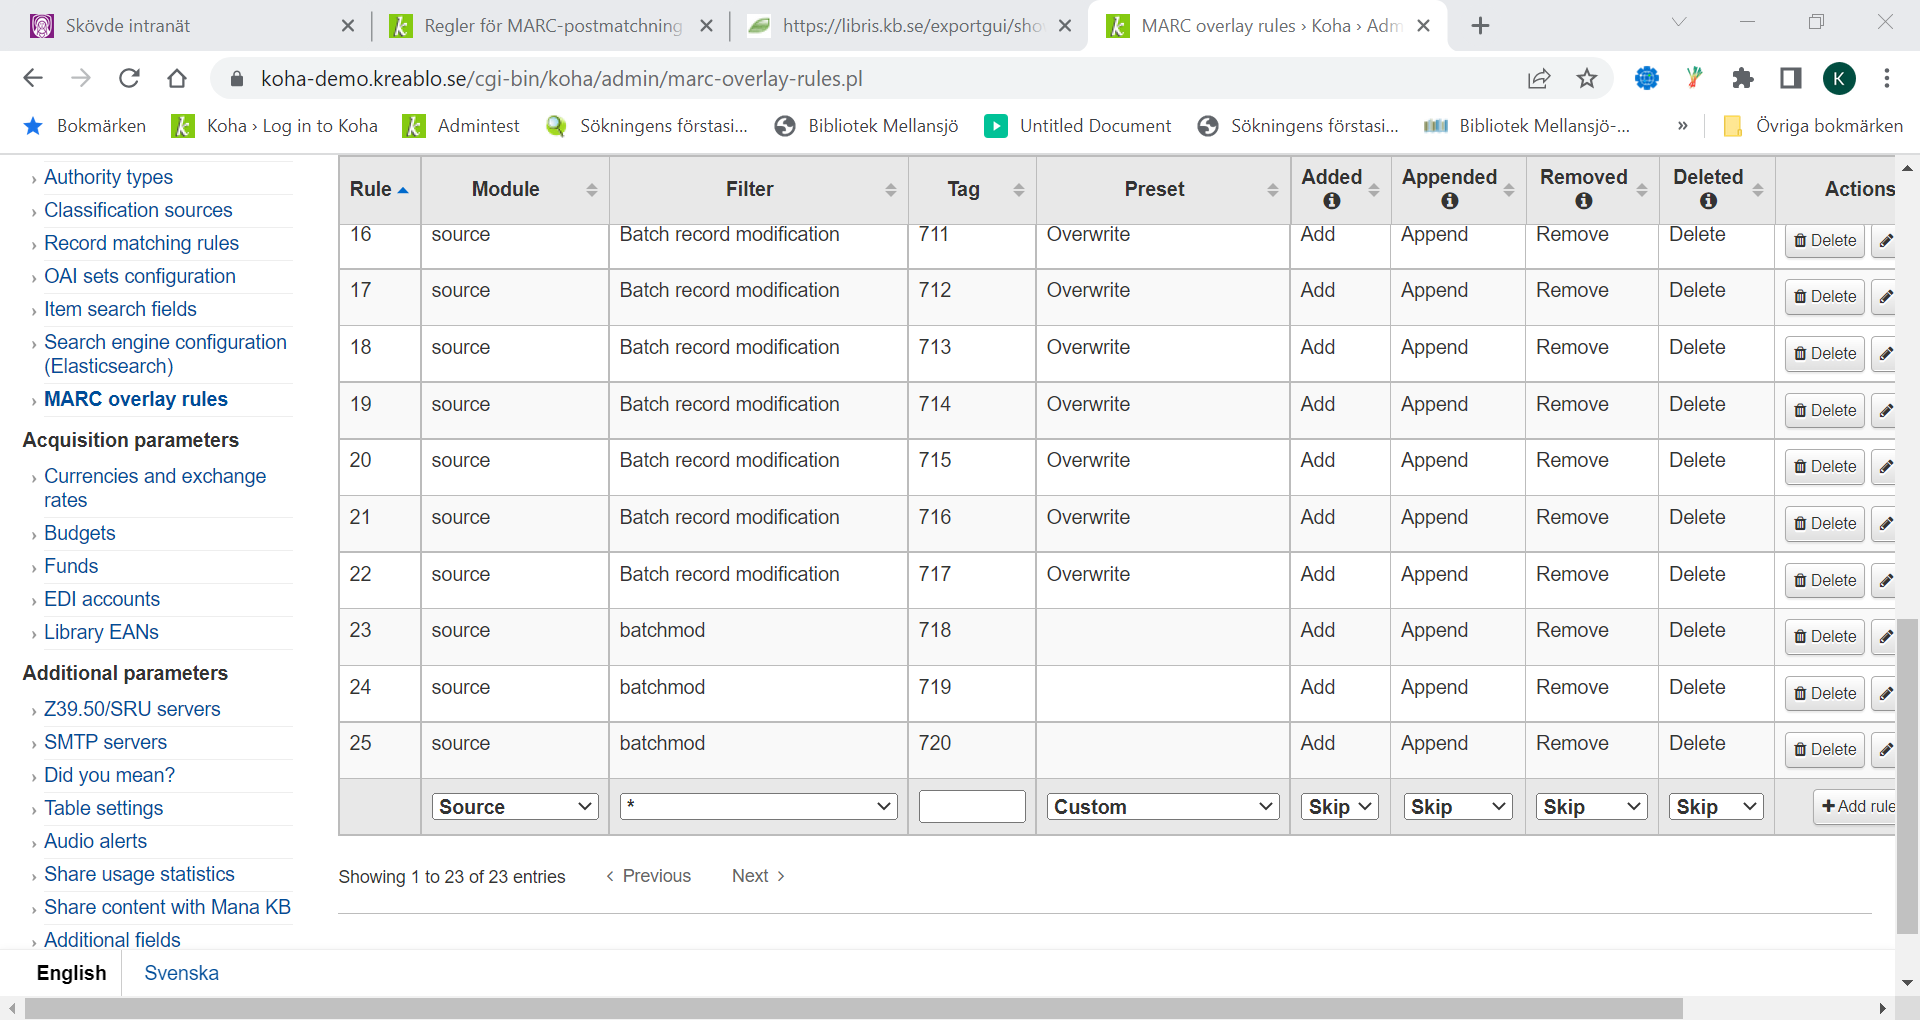
Task: Click the home icon in browser toolbar
Action: coord(177,78)
